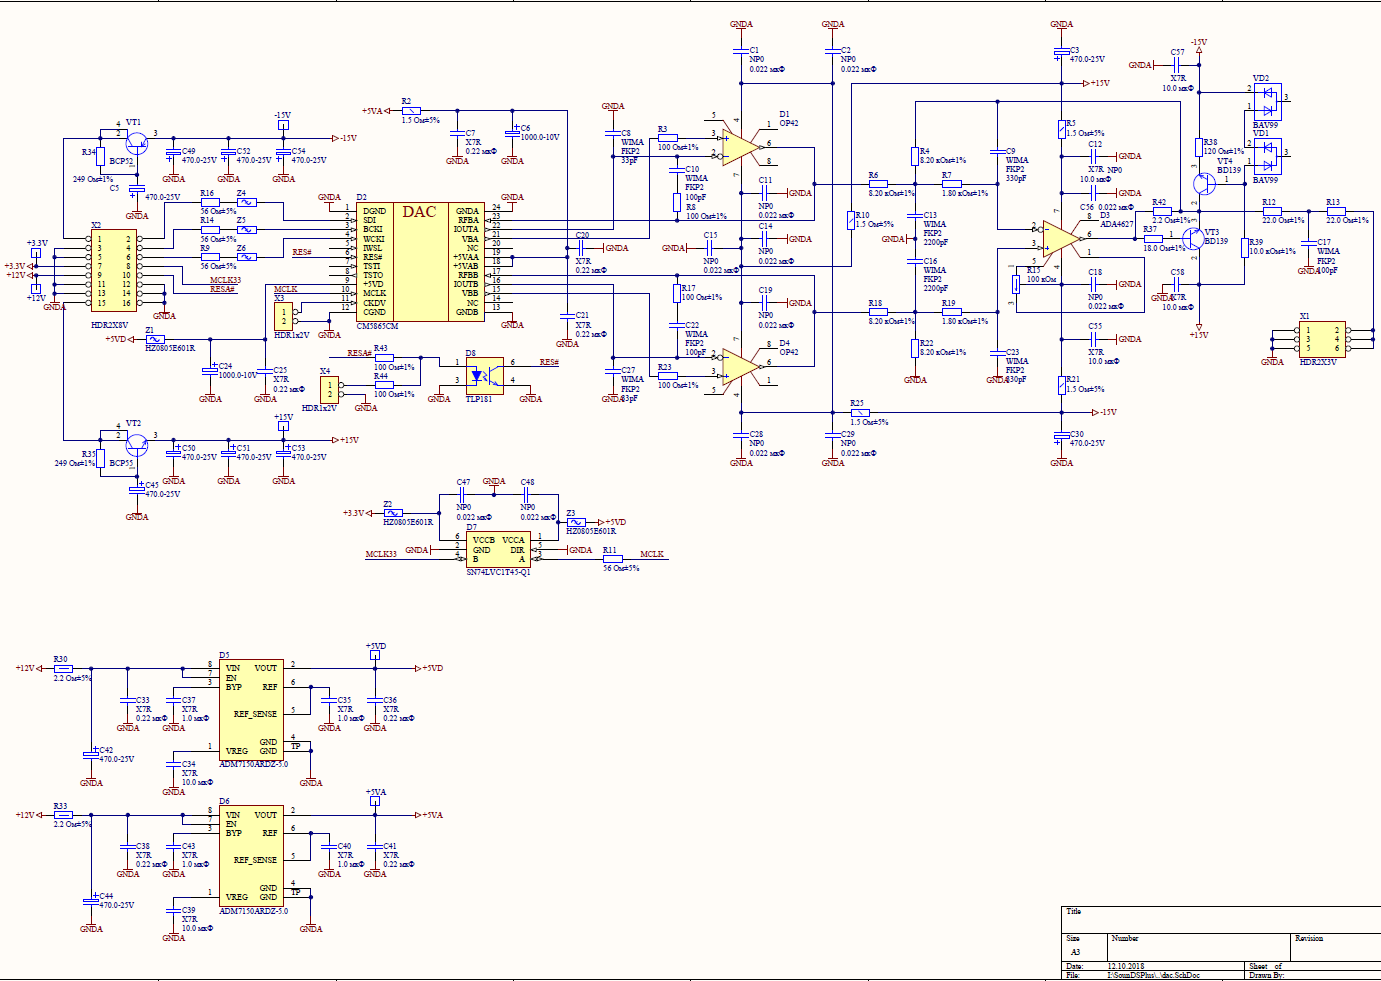Click the 'Drawn By:' title block entry

(x=1267, y=975)
